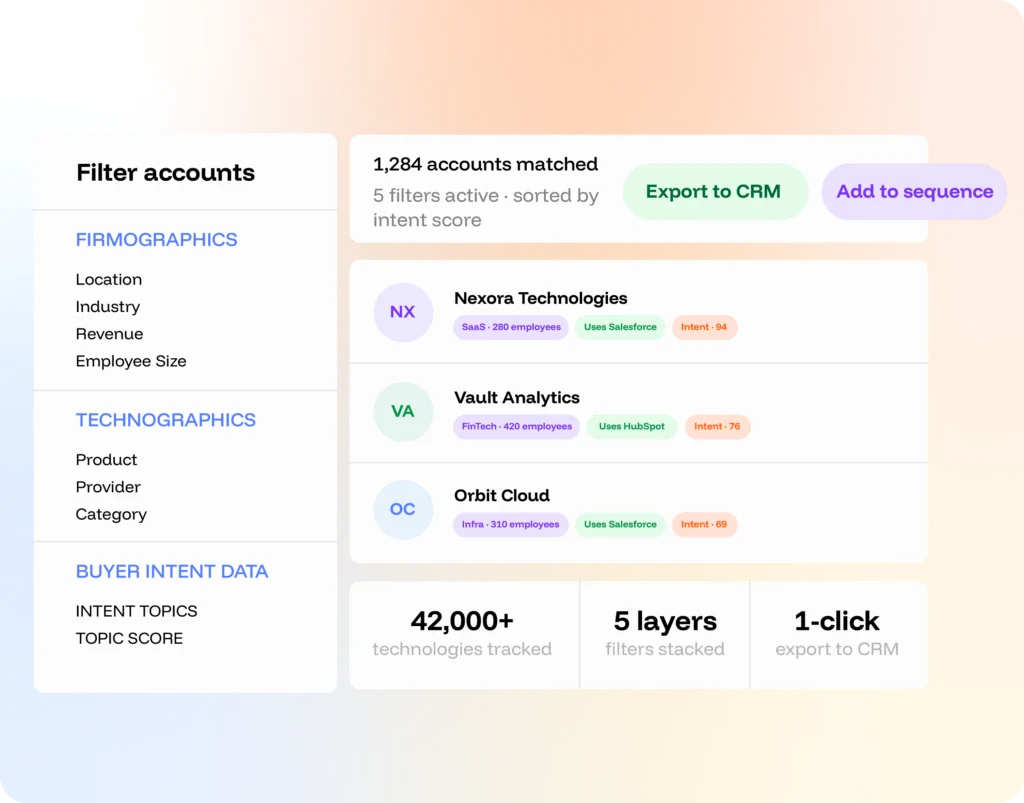Click the Add to sequence button

pos(914,191)
